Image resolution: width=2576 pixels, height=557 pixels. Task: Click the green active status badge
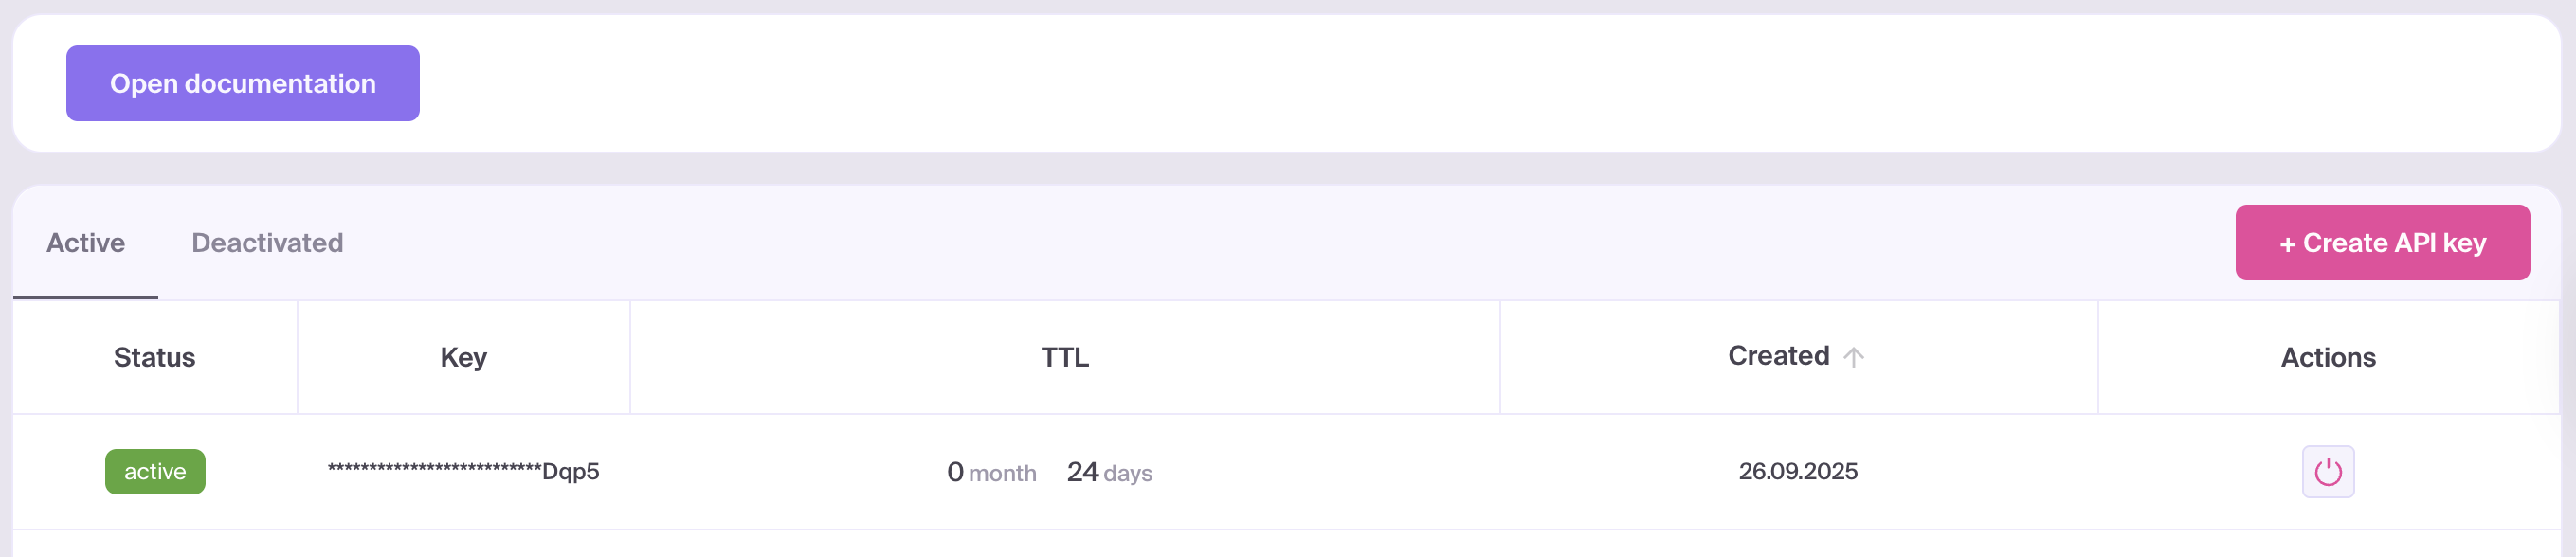[155, 471]
